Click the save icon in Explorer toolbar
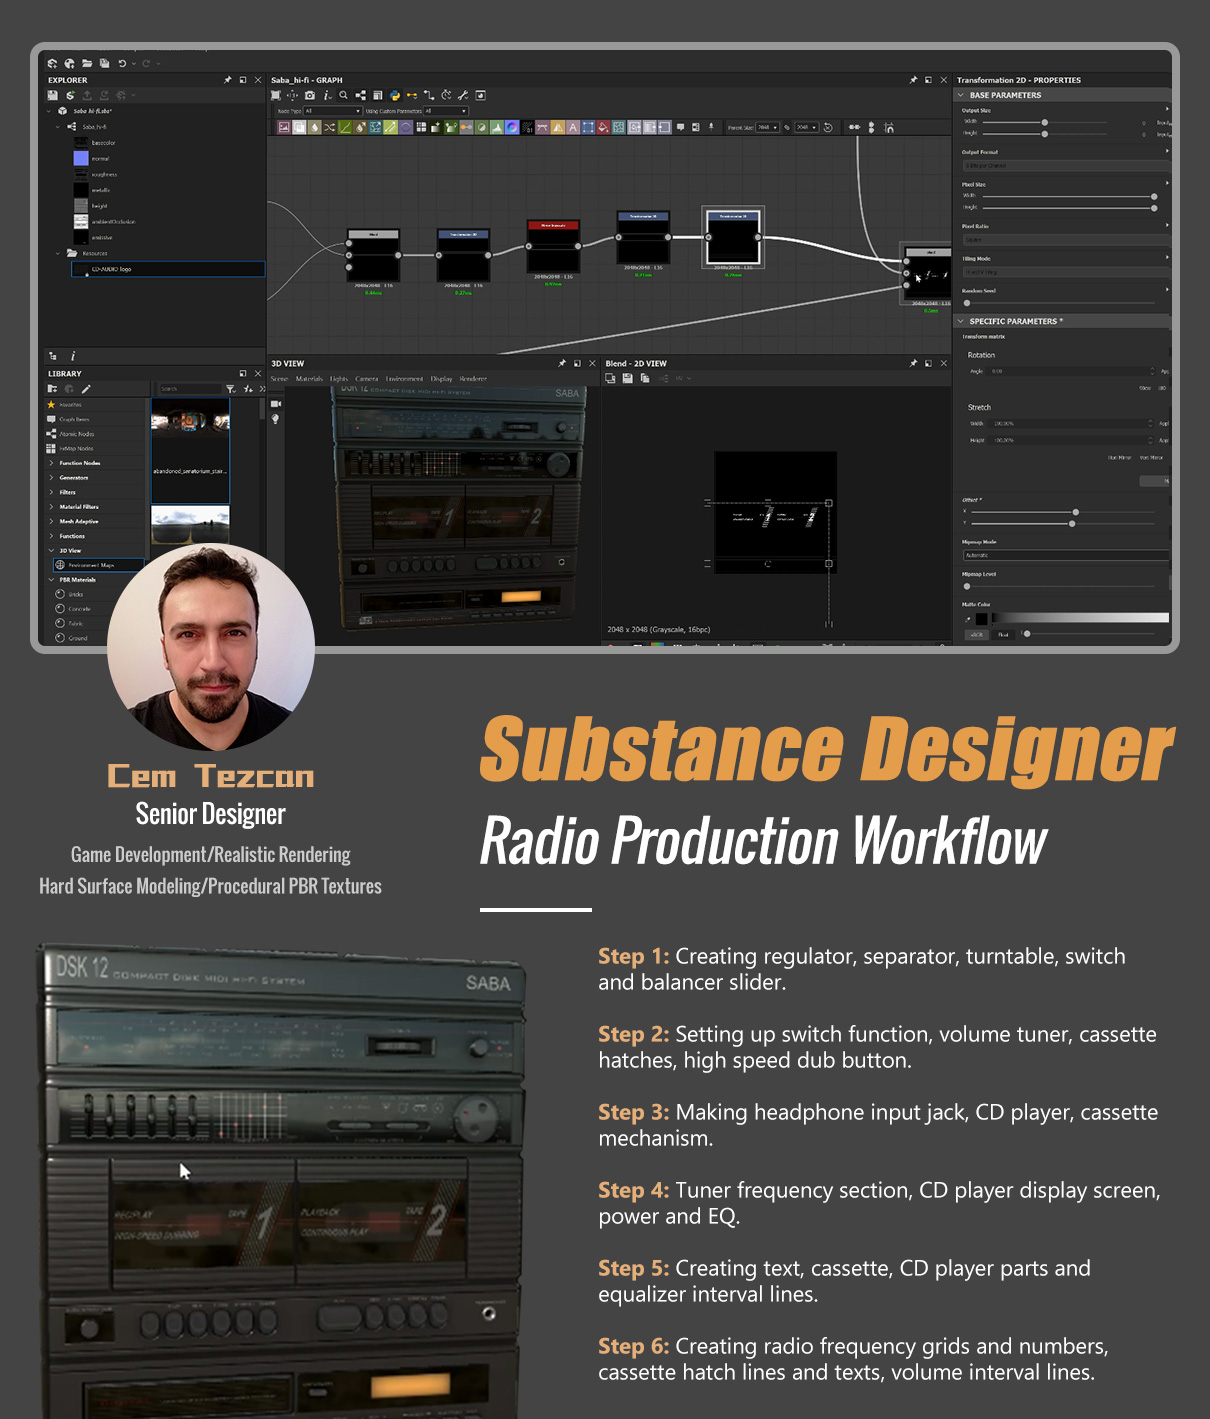The width and height of the screenshot is (1210, 1419). tap(53, 95)
